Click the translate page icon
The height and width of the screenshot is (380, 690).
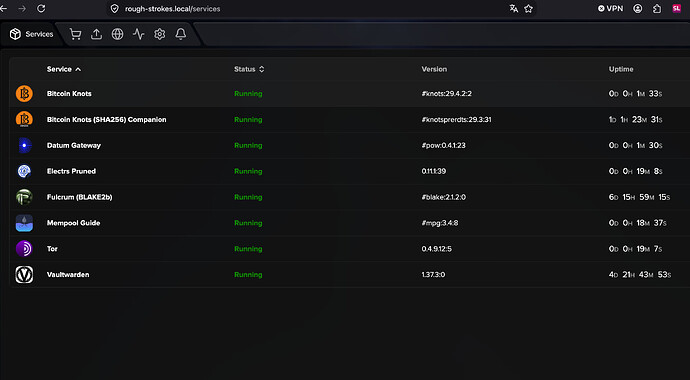coord(514,8)
